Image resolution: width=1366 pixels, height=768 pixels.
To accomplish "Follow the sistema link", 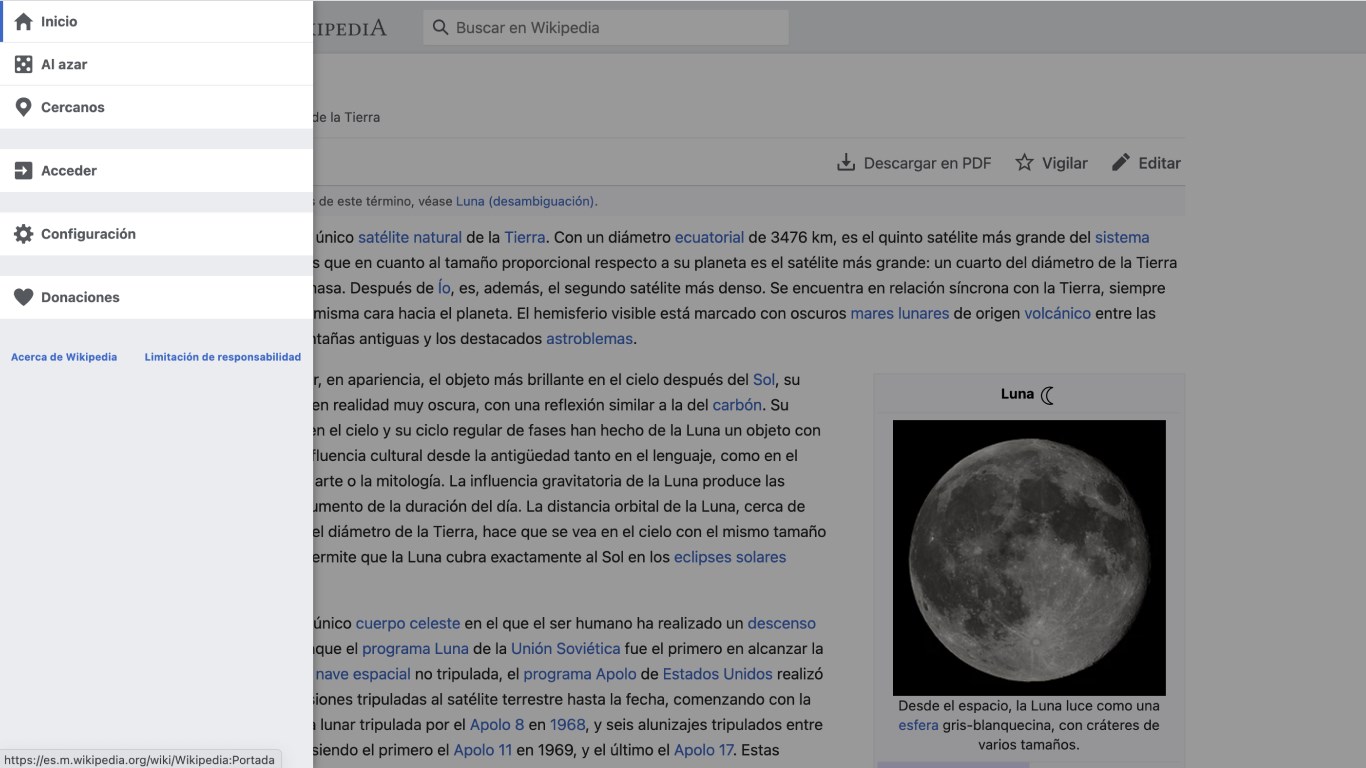I will click(1122, 237).
